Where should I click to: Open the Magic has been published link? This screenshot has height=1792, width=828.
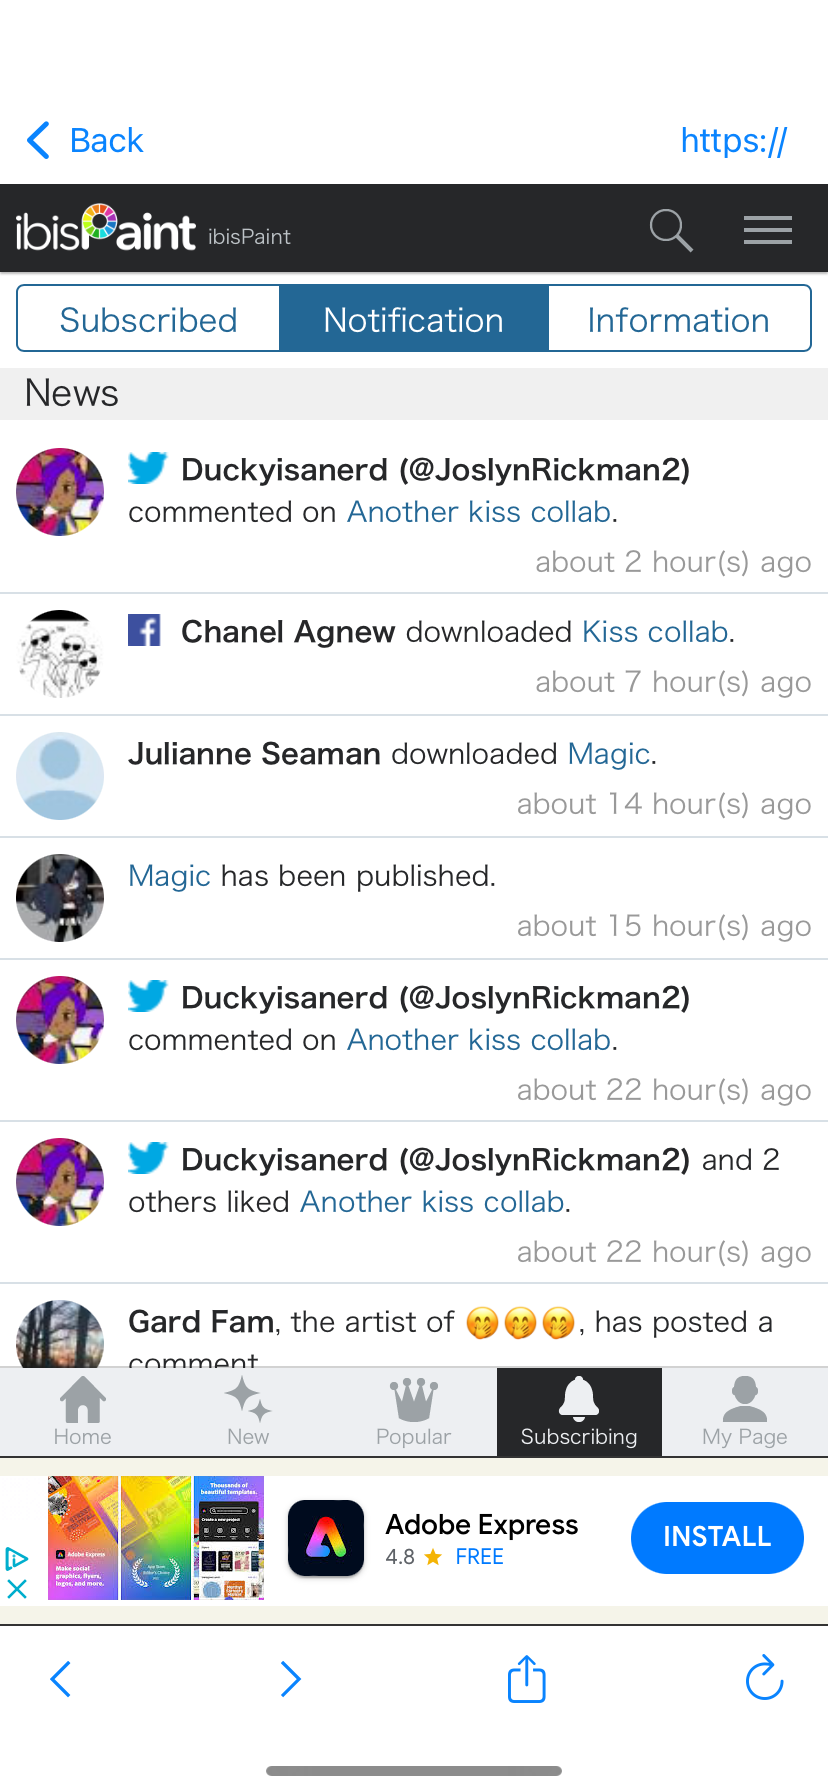169,876
